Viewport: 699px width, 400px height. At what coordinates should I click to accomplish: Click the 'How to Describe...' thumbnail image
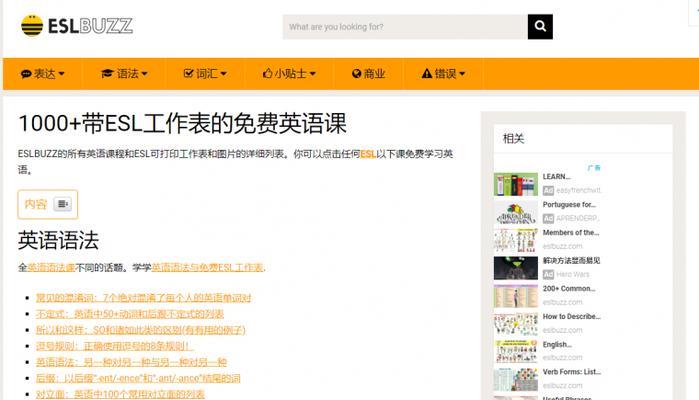516,324
